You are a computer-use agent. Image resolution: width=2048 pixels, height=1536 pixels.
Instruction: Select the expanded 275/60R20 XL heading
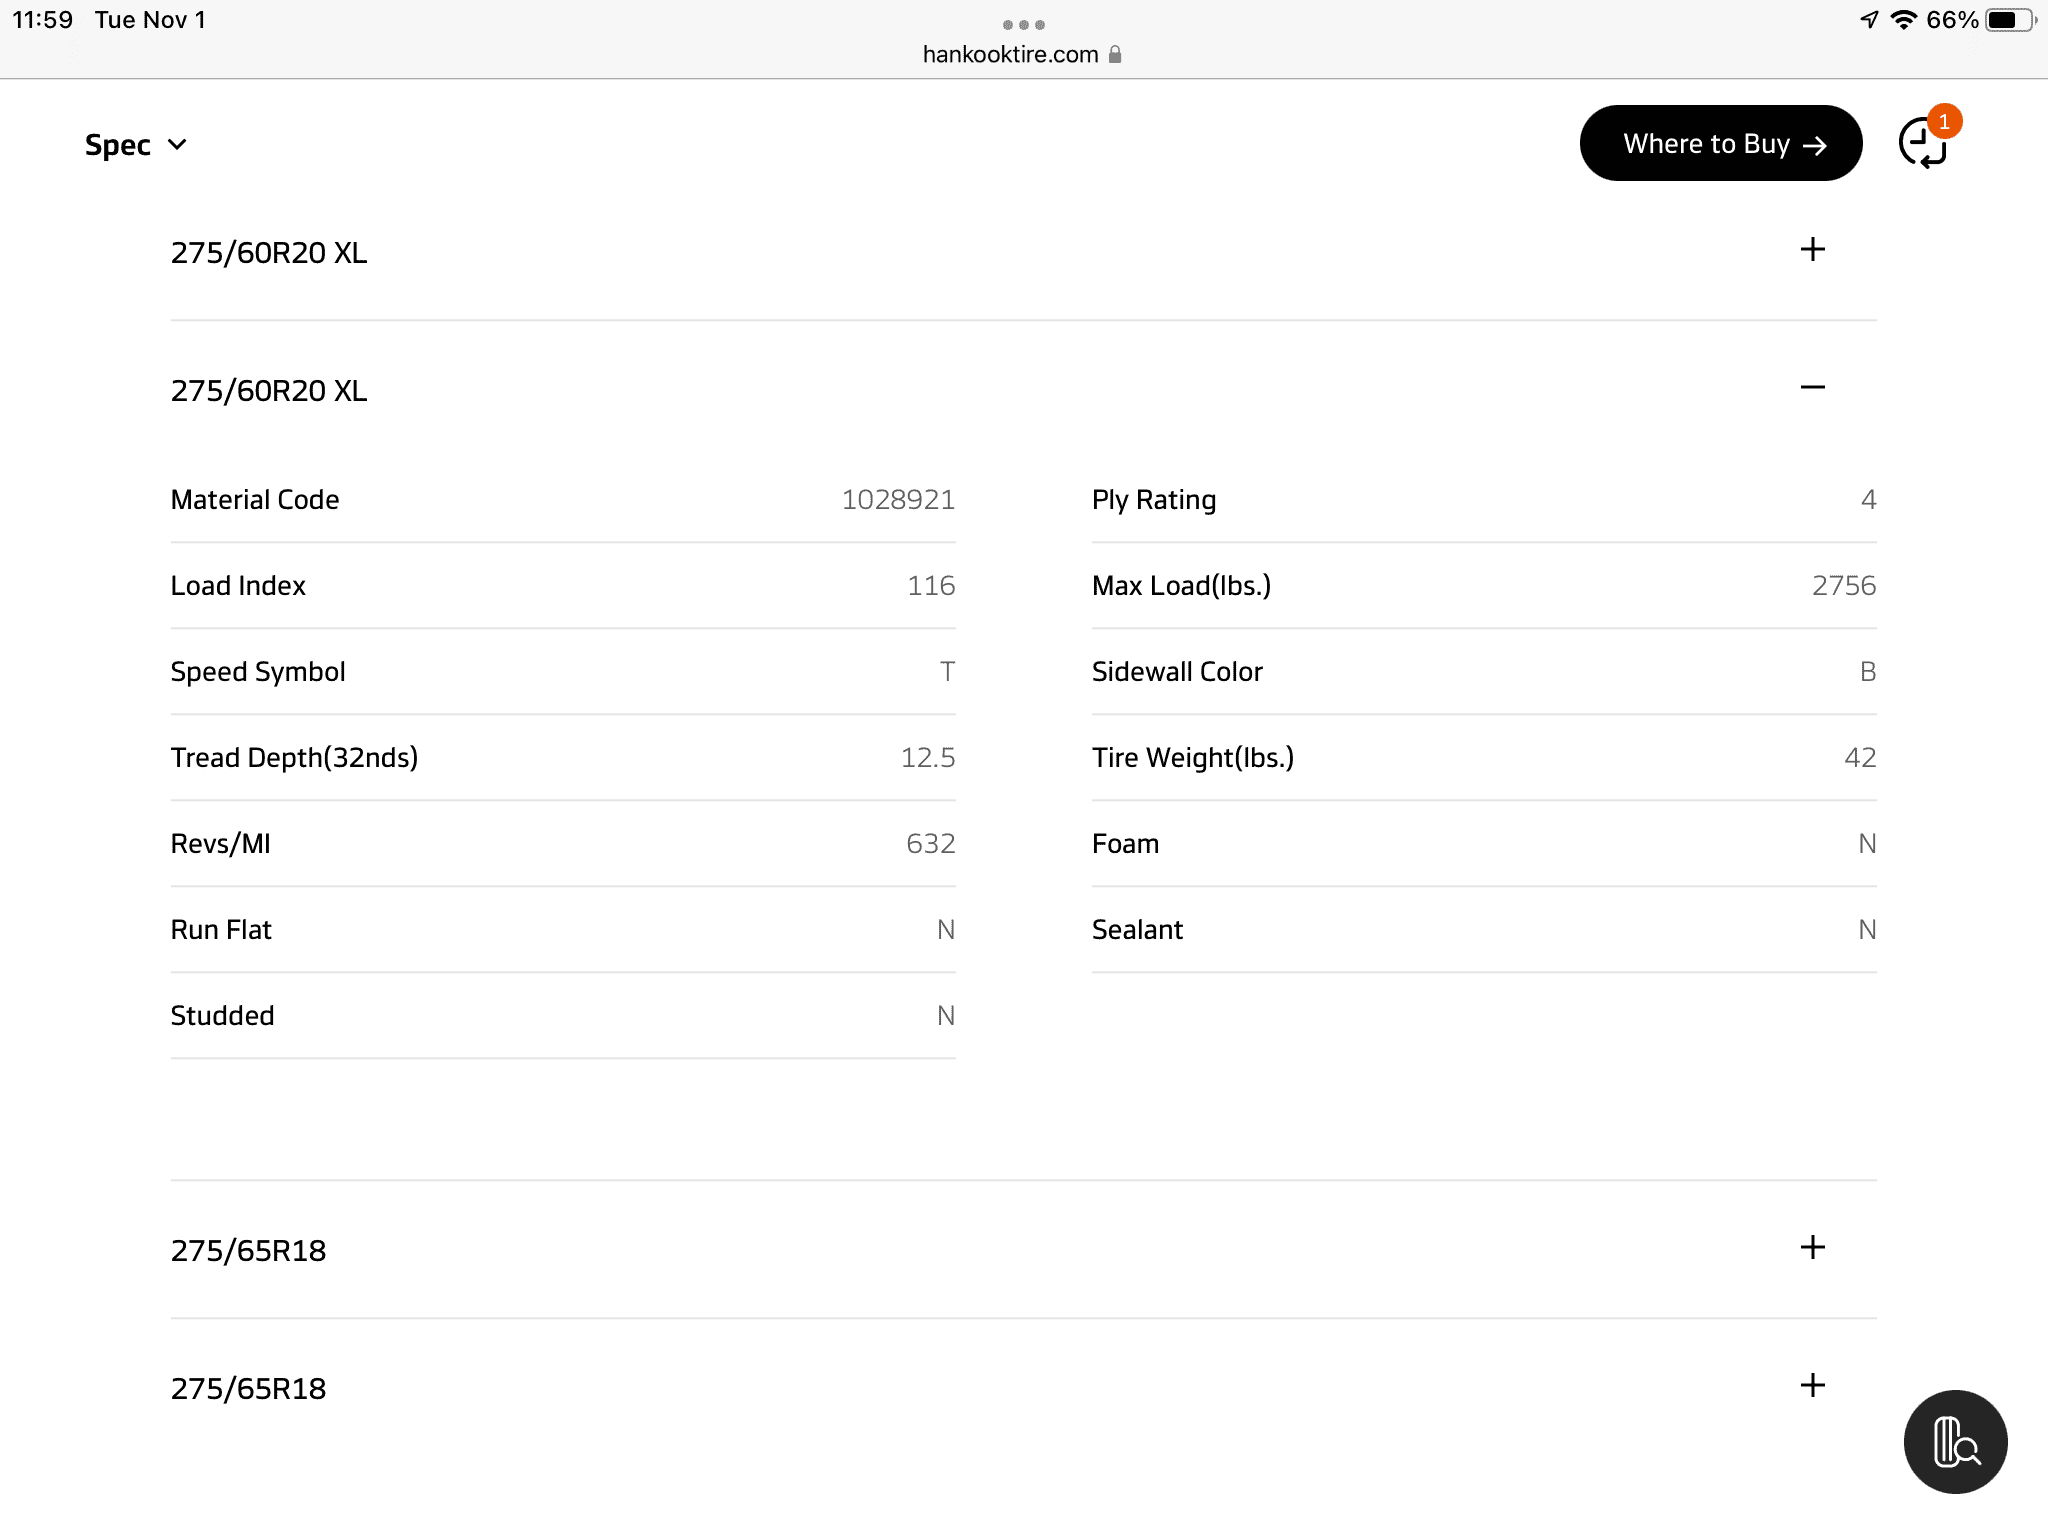point(269,391)
